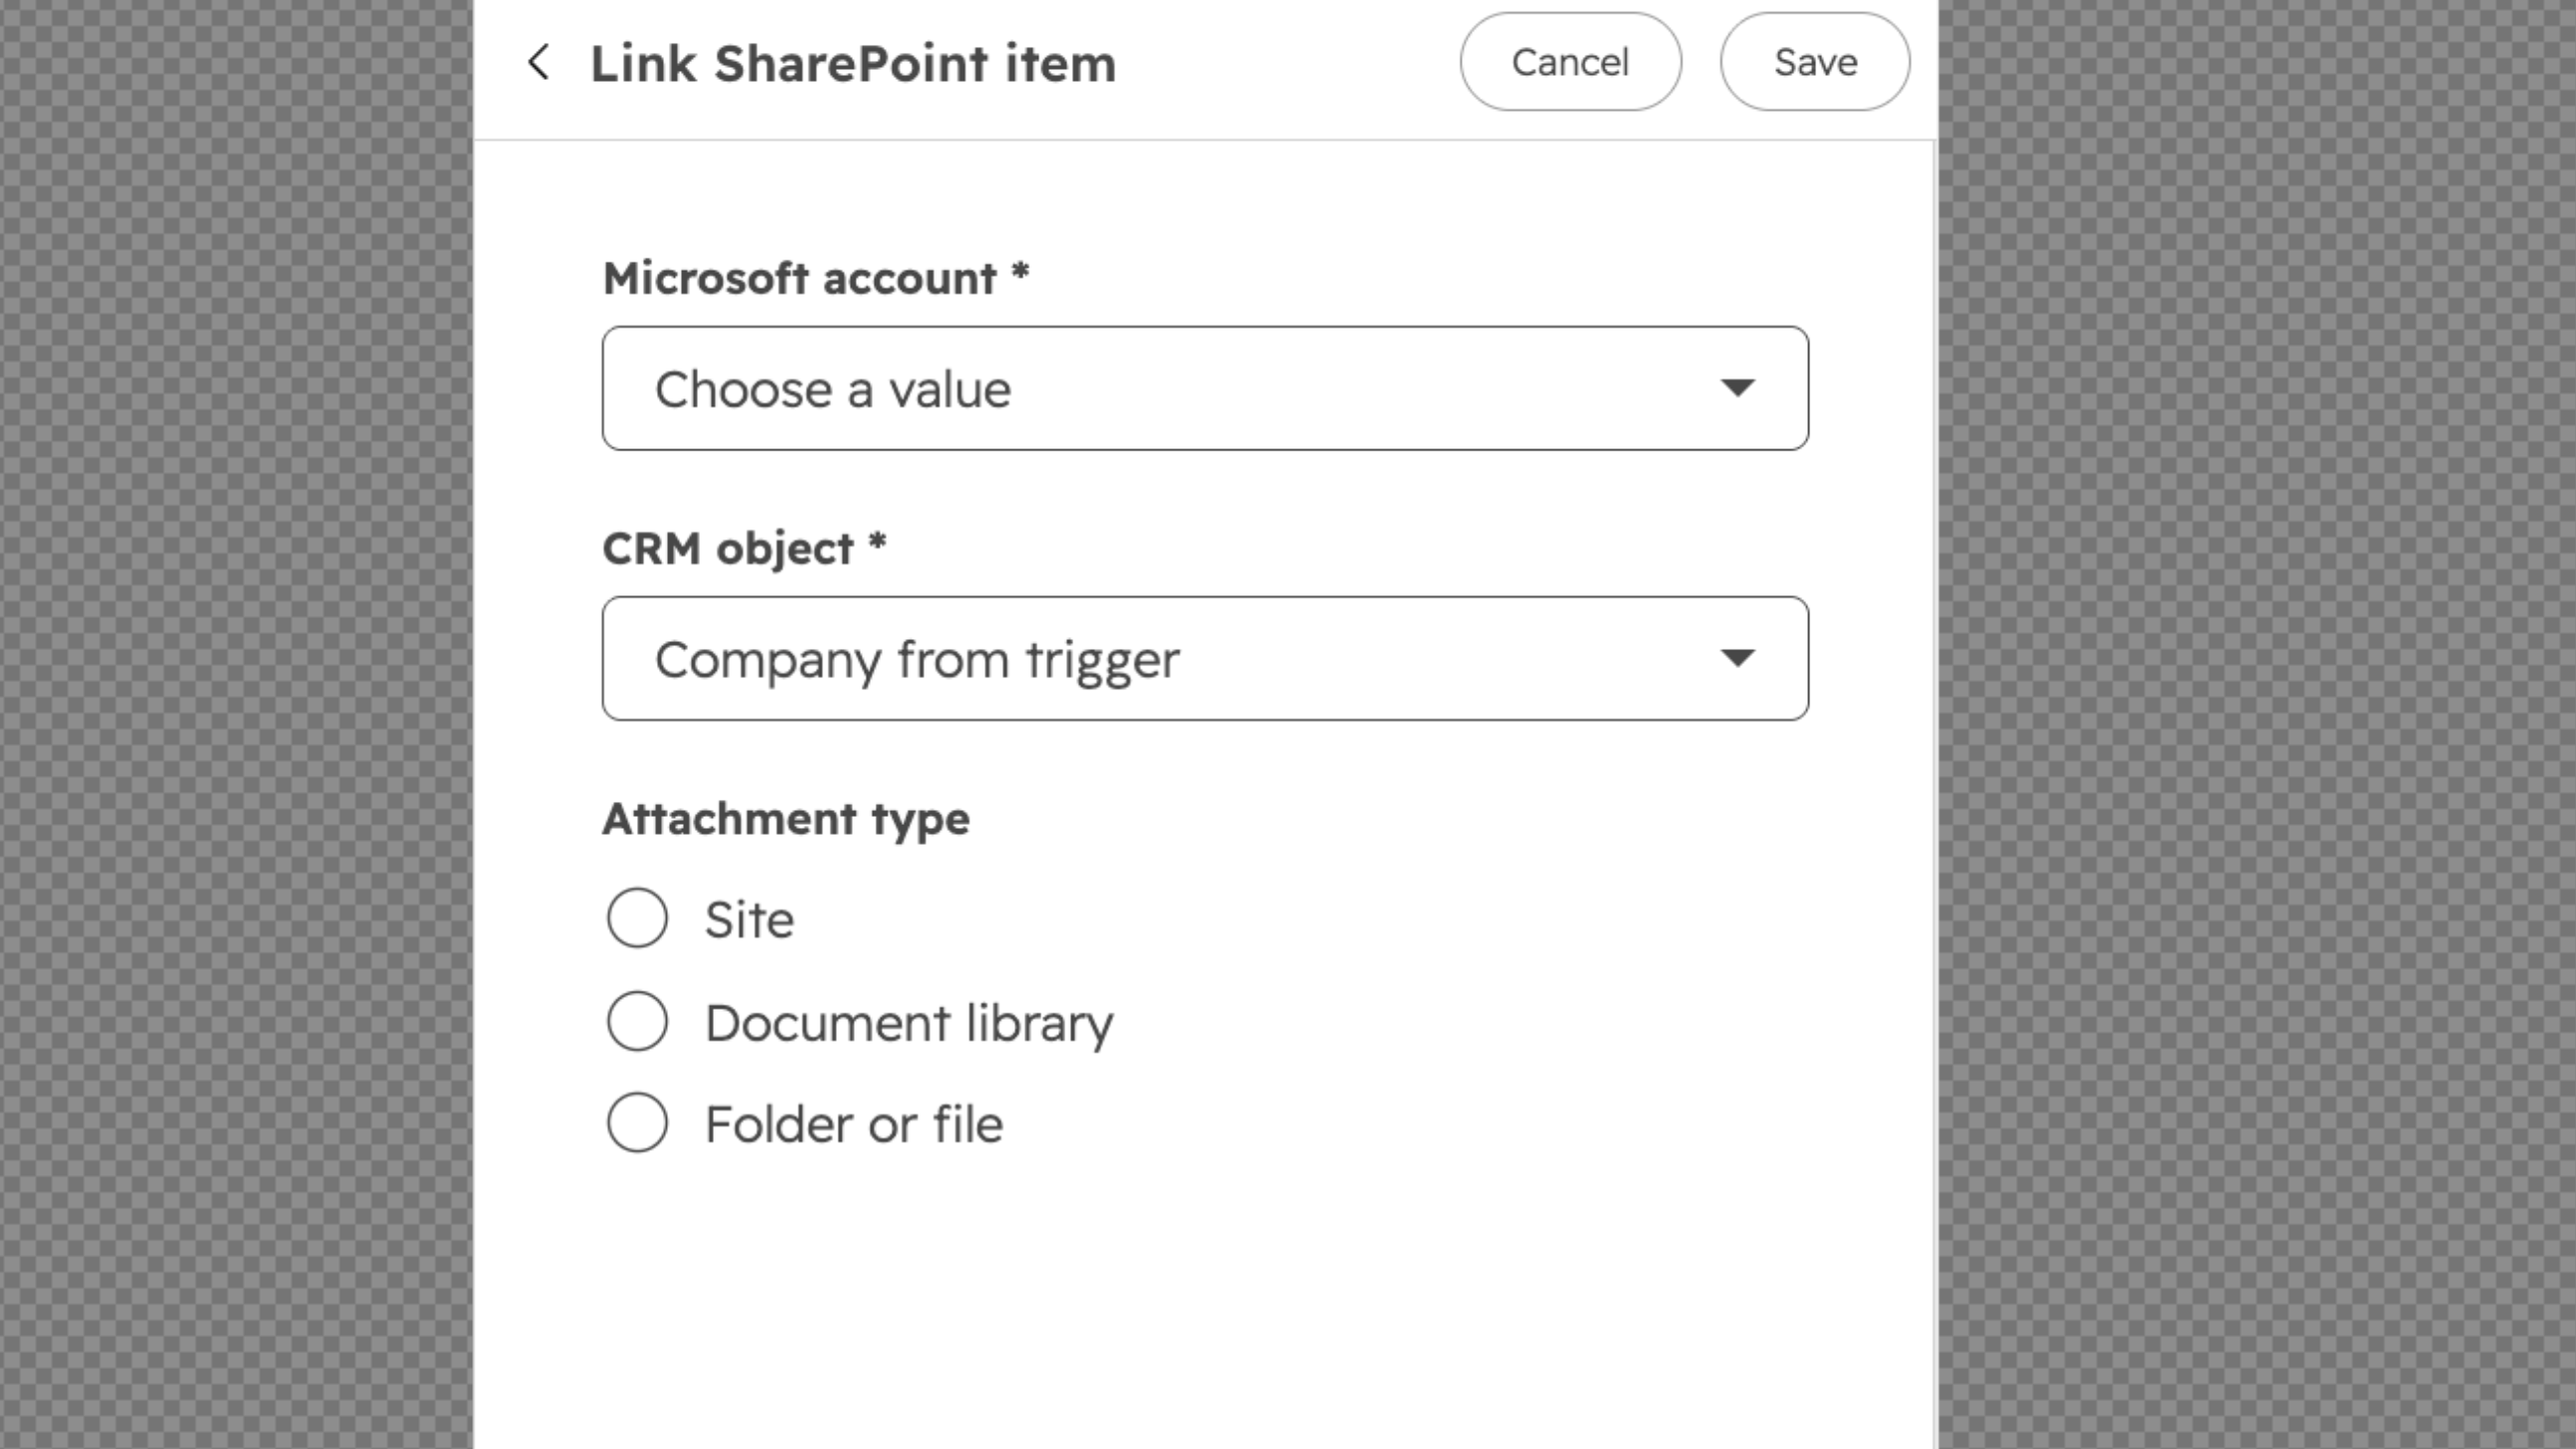Select the Folder or file option
The width and height of the screenshot is (2576, 1449).
637,1123
